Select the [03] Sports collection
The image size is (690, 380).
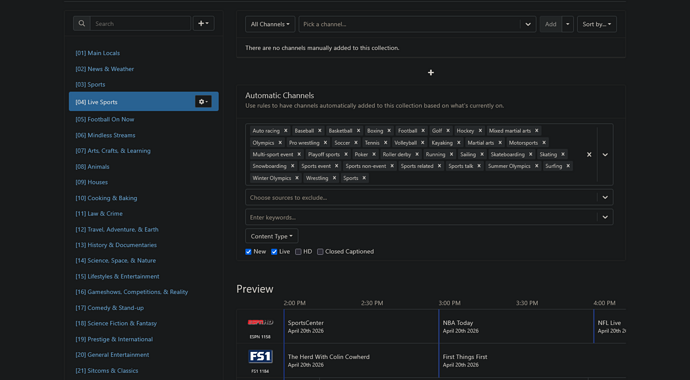[90, 84]
